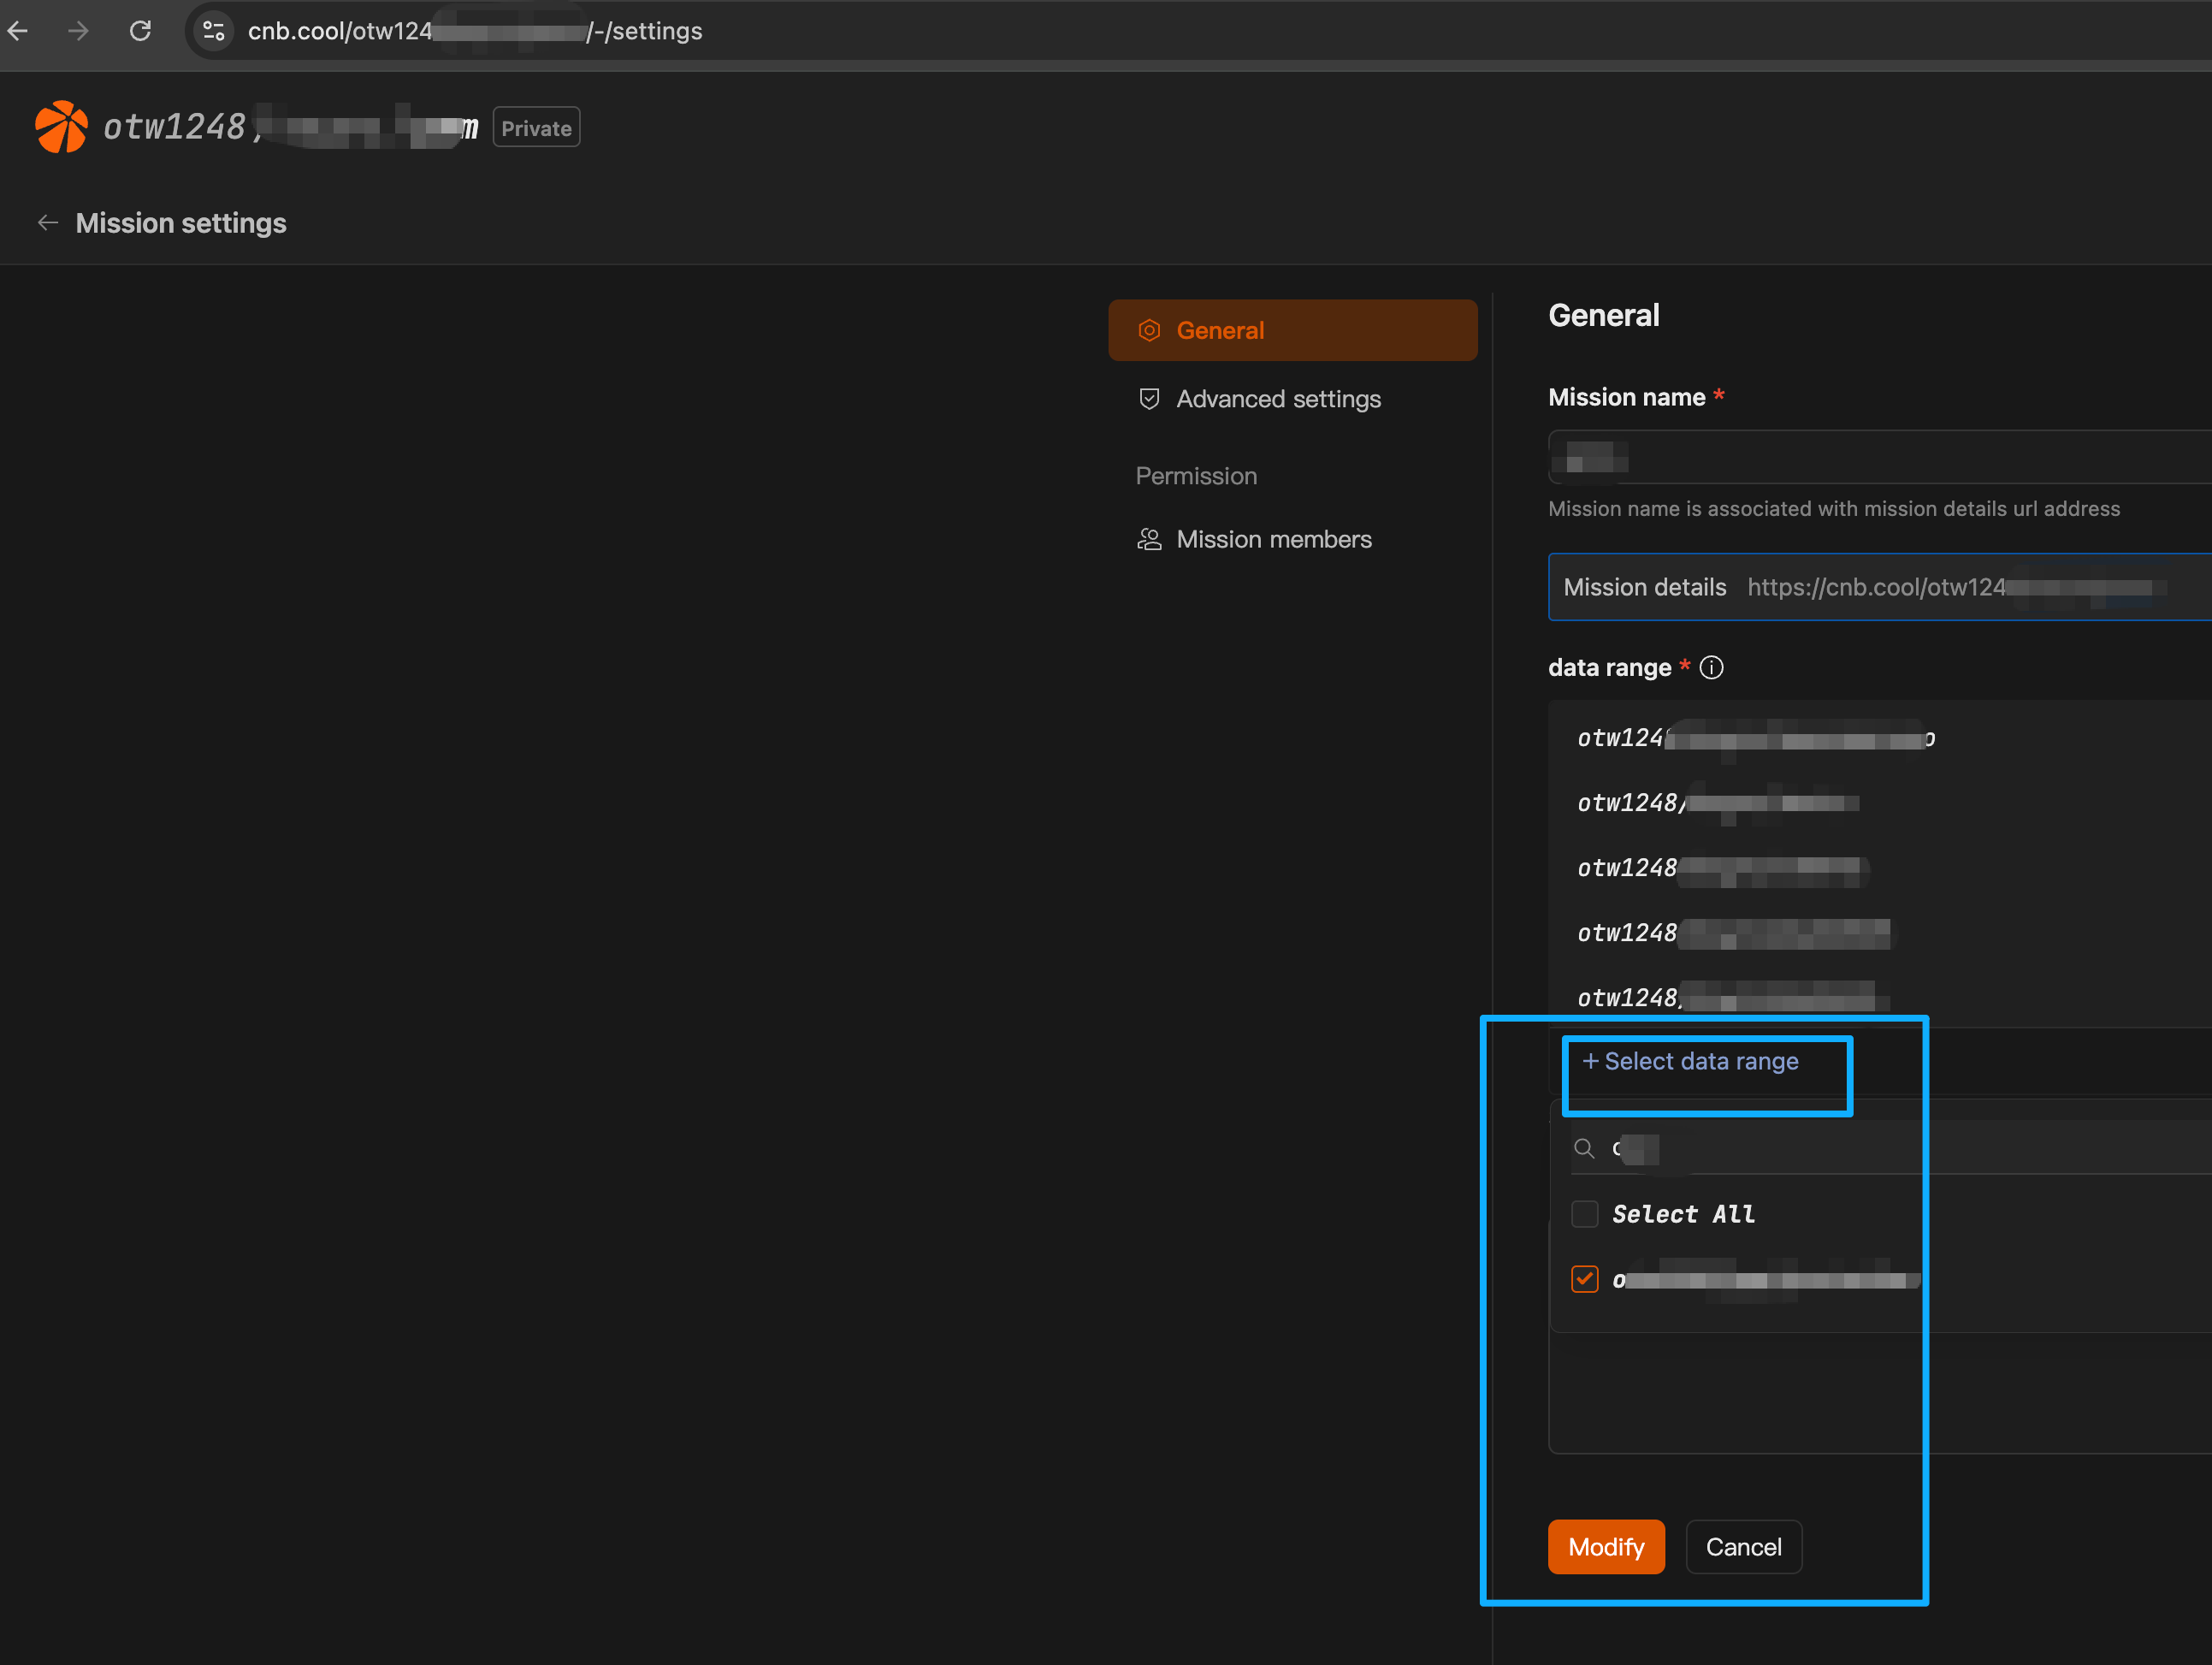Uncheck the checked repository checkbox

(x=1585, y=1279)
